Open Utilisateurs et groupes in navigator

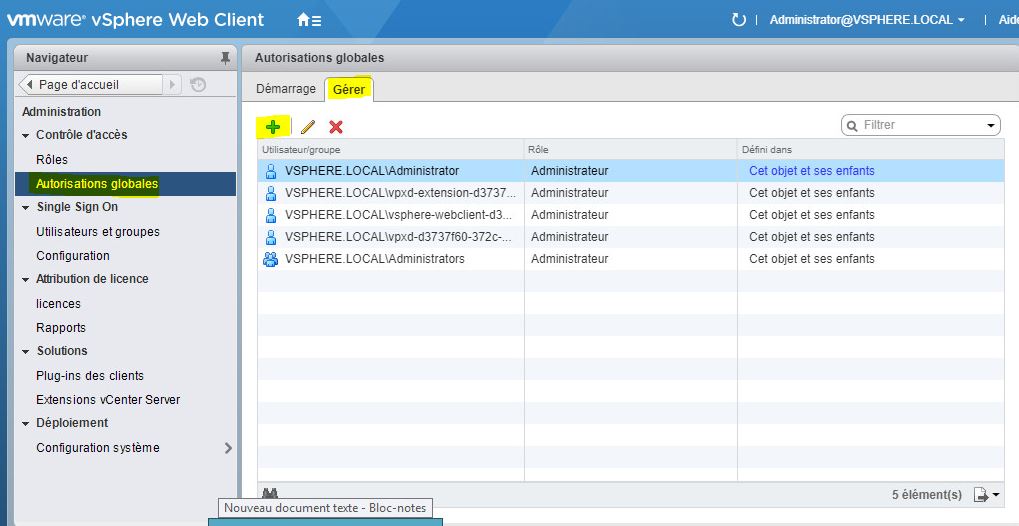98,232
